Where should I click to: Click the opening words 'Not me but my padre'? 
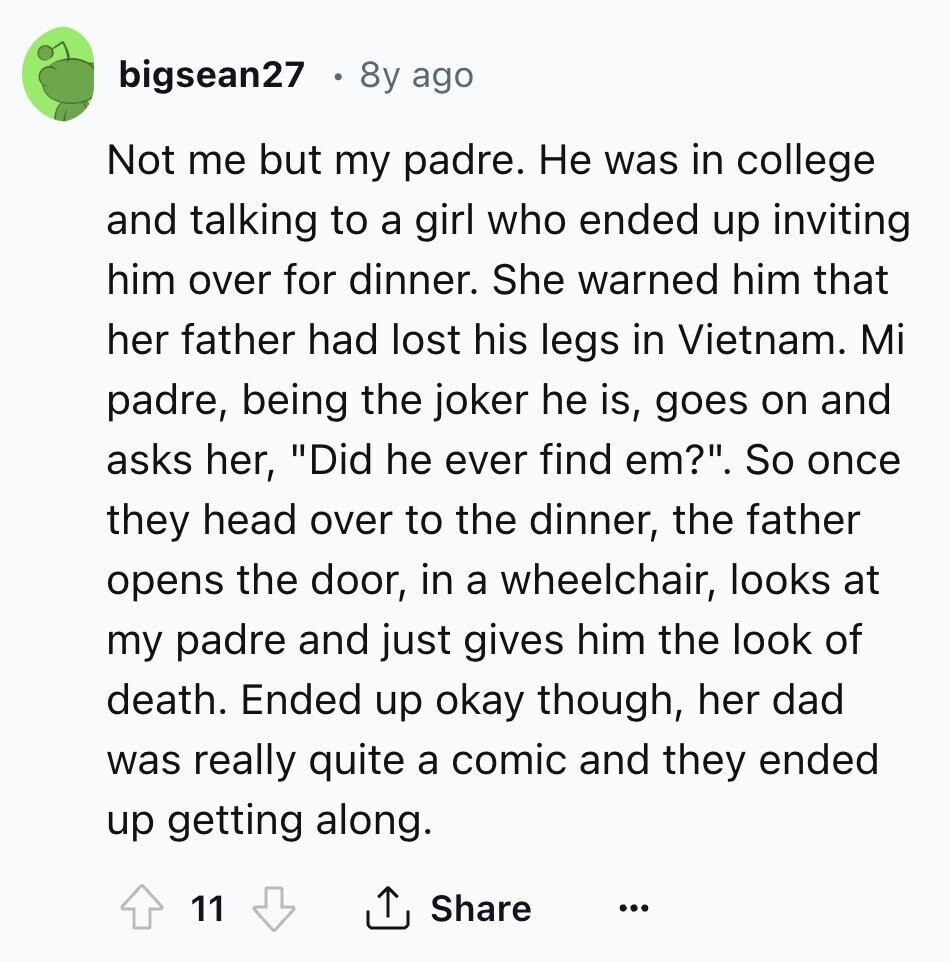coord(311,160)
